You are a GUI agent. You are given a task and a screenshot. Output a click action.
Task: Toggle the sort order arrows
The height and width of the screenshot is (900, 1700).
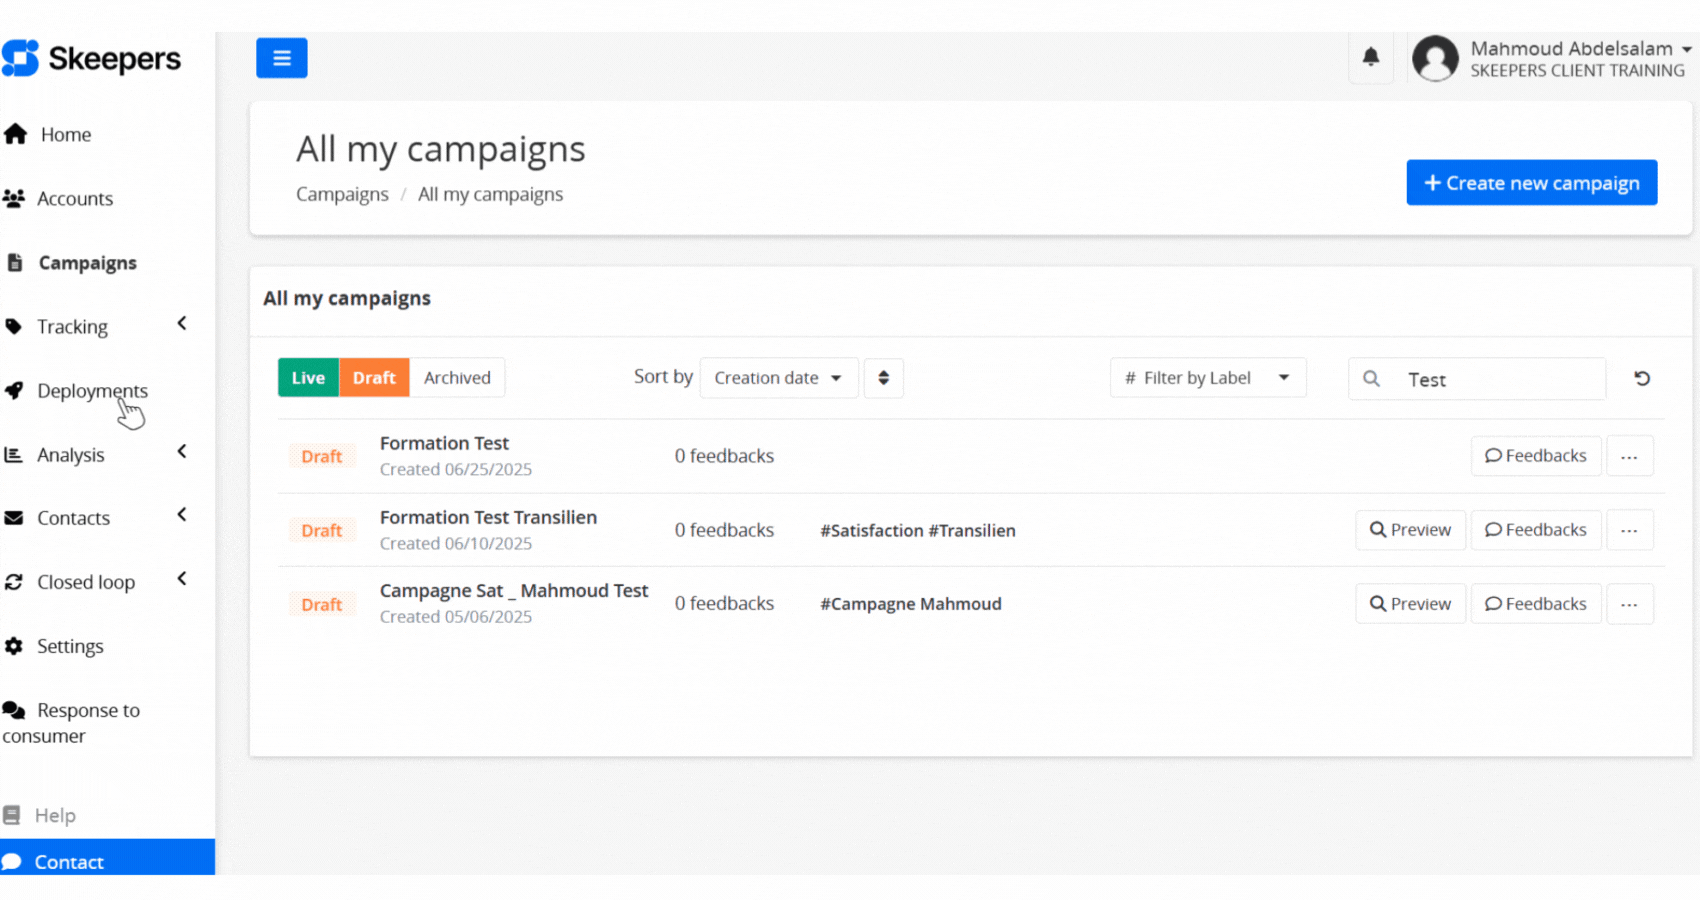click(x=883, y=378)
